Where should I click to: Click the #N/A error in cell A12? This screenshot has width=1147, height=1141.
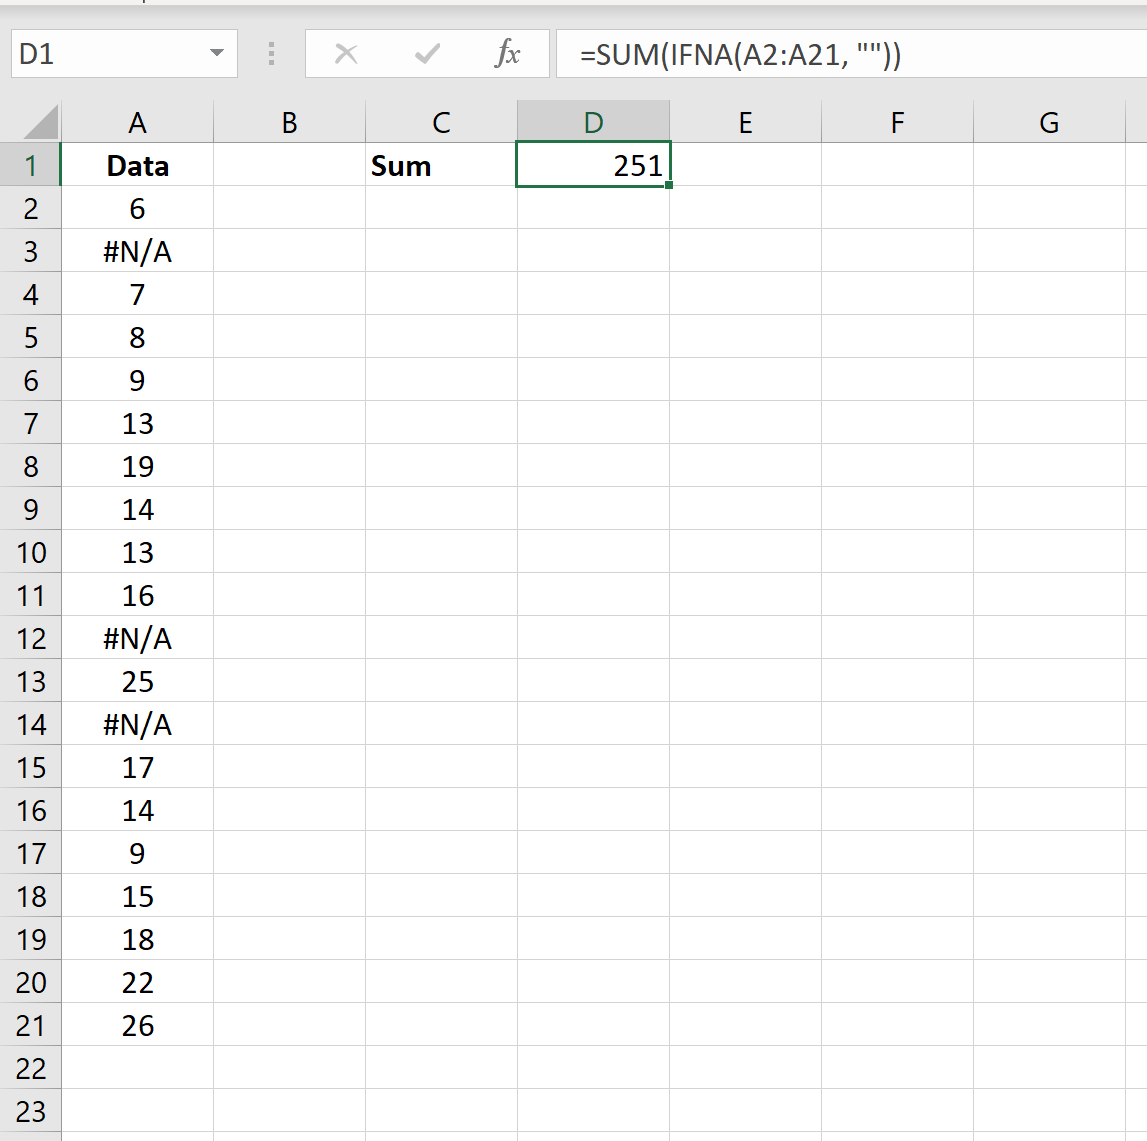tap(137, 637)
